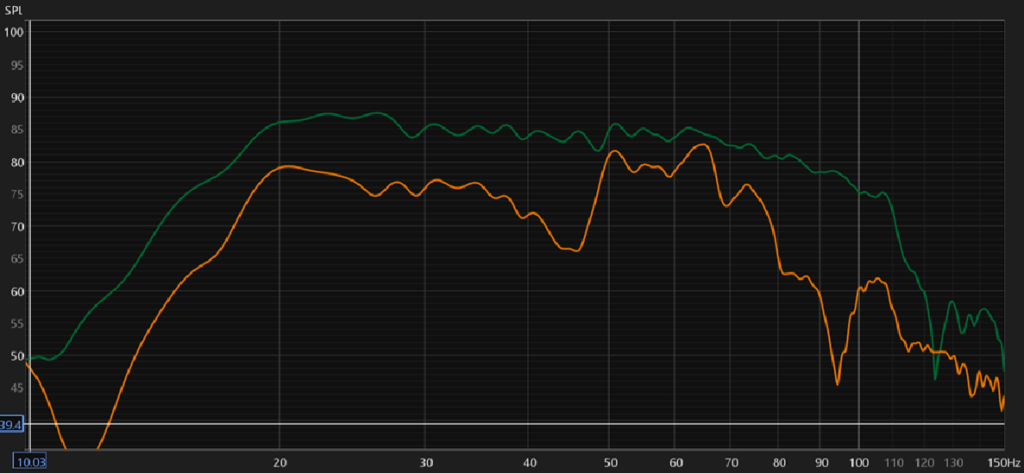Click the white horizontal SPL cursor line
The width and height of the screenshot is (1024, 474).
500,424
